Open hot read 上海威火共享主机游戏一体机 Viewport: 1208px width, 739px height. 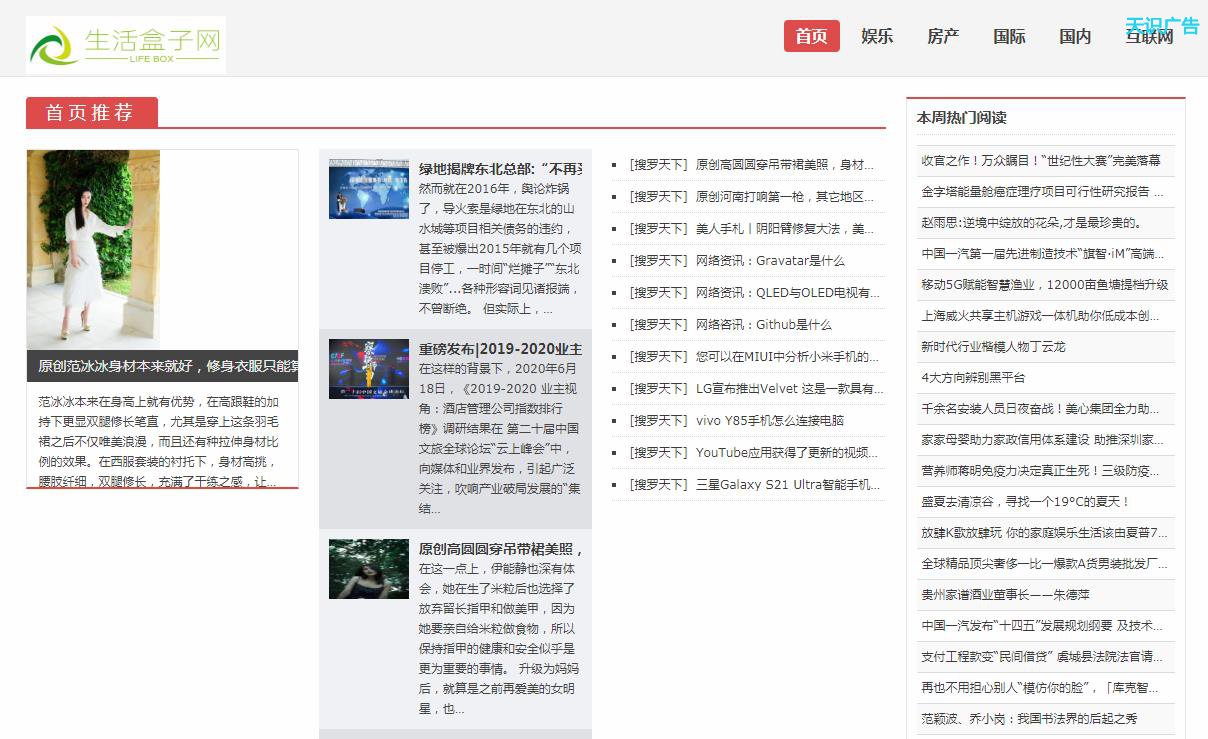coord(1040,315)
